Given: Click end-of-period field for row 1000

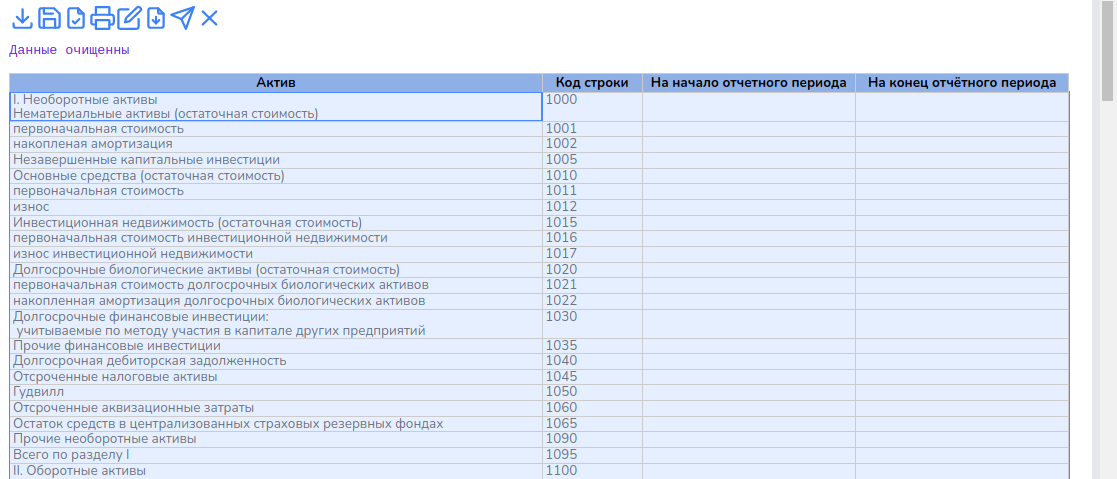Looking at the screenshot, I should (x=962, y=106).
